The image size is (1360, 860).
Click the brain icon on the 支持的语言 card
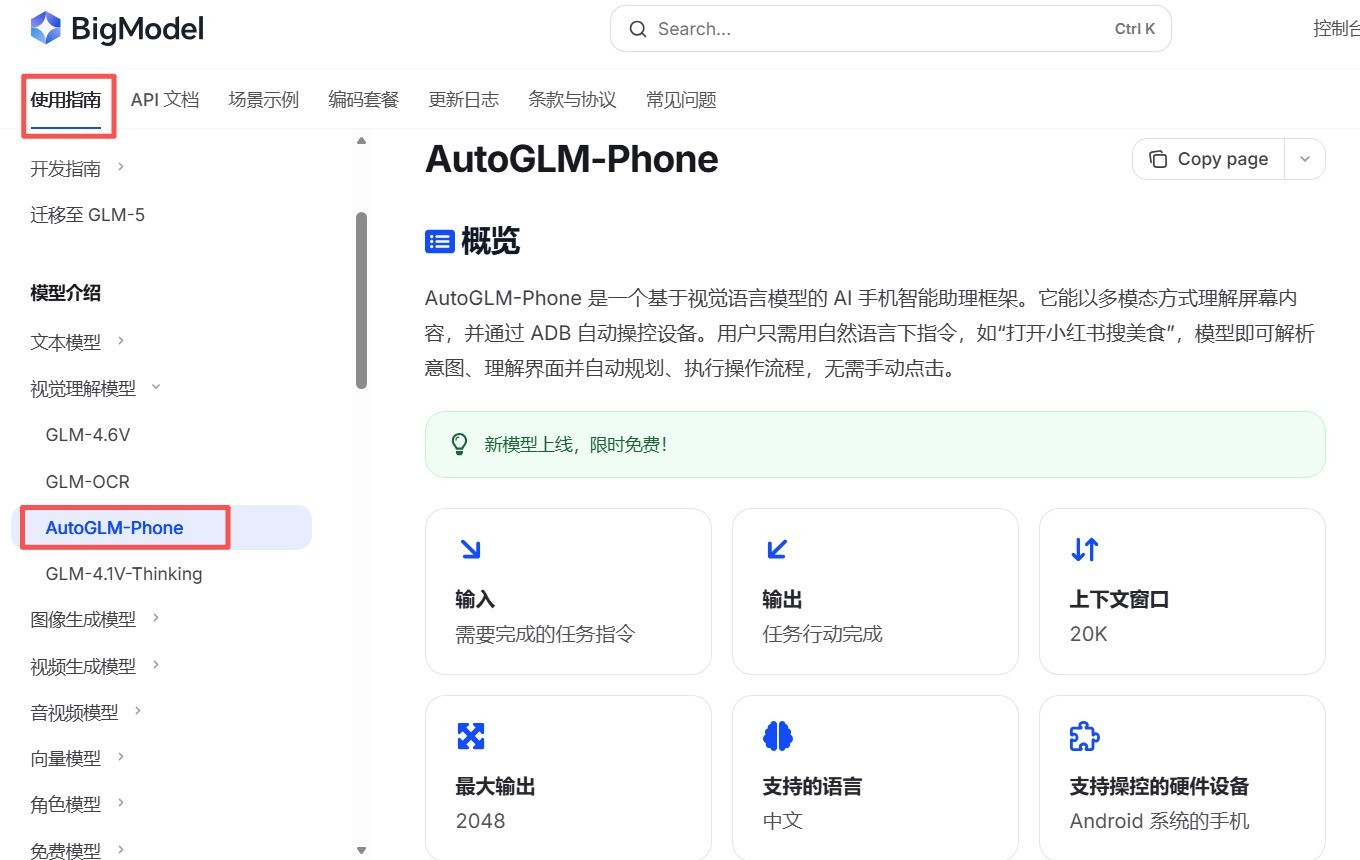click(x=777, y=735)
